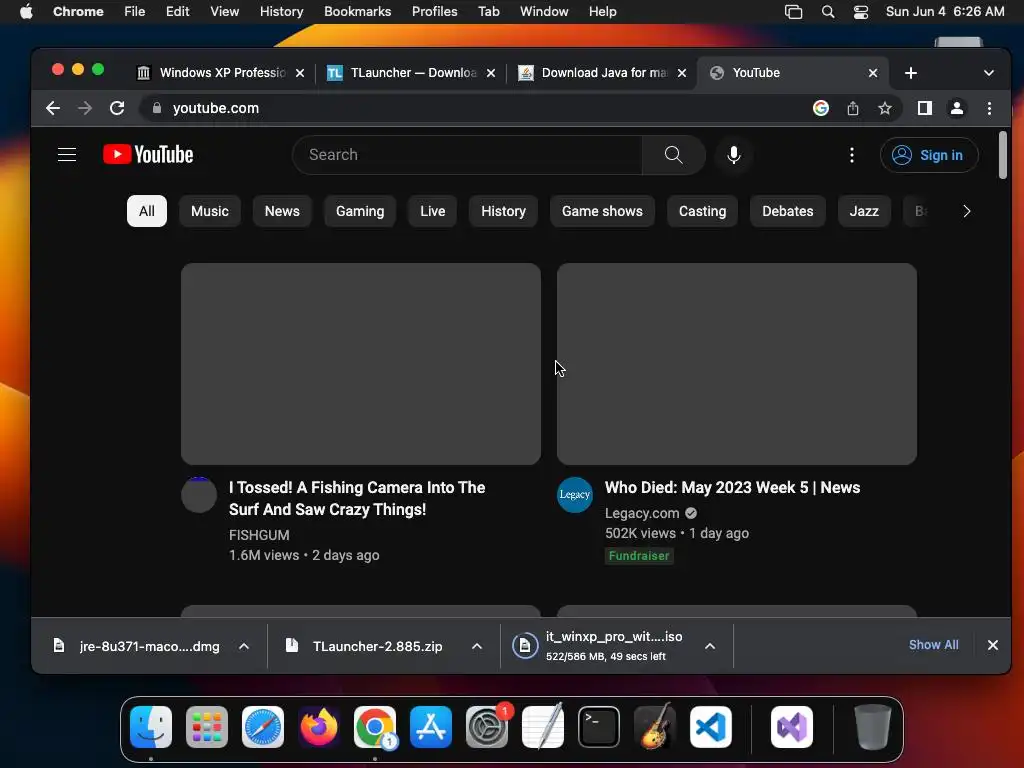The height and width of the screenshot is (768, 1024).
Task: Bookmark this tab with the star icon
Action: [x=885, y=108]
